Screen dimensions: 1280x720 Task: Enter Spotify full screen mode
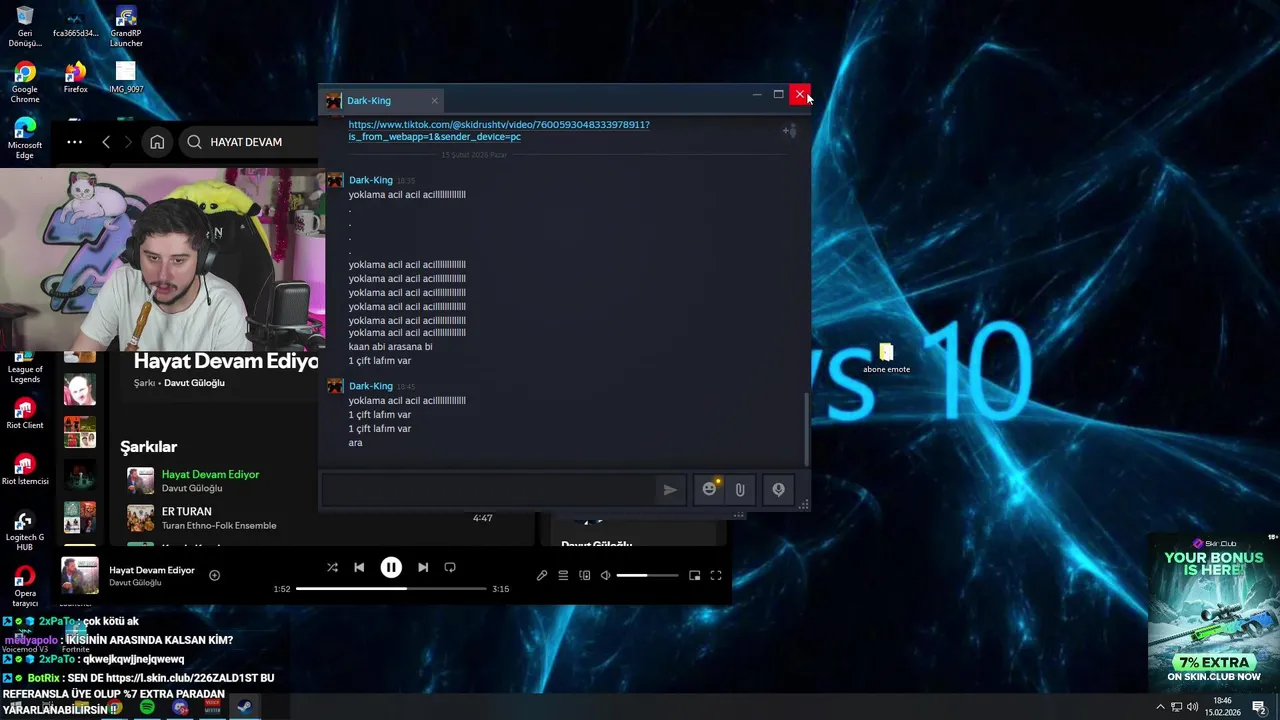(x=716, y=575)
